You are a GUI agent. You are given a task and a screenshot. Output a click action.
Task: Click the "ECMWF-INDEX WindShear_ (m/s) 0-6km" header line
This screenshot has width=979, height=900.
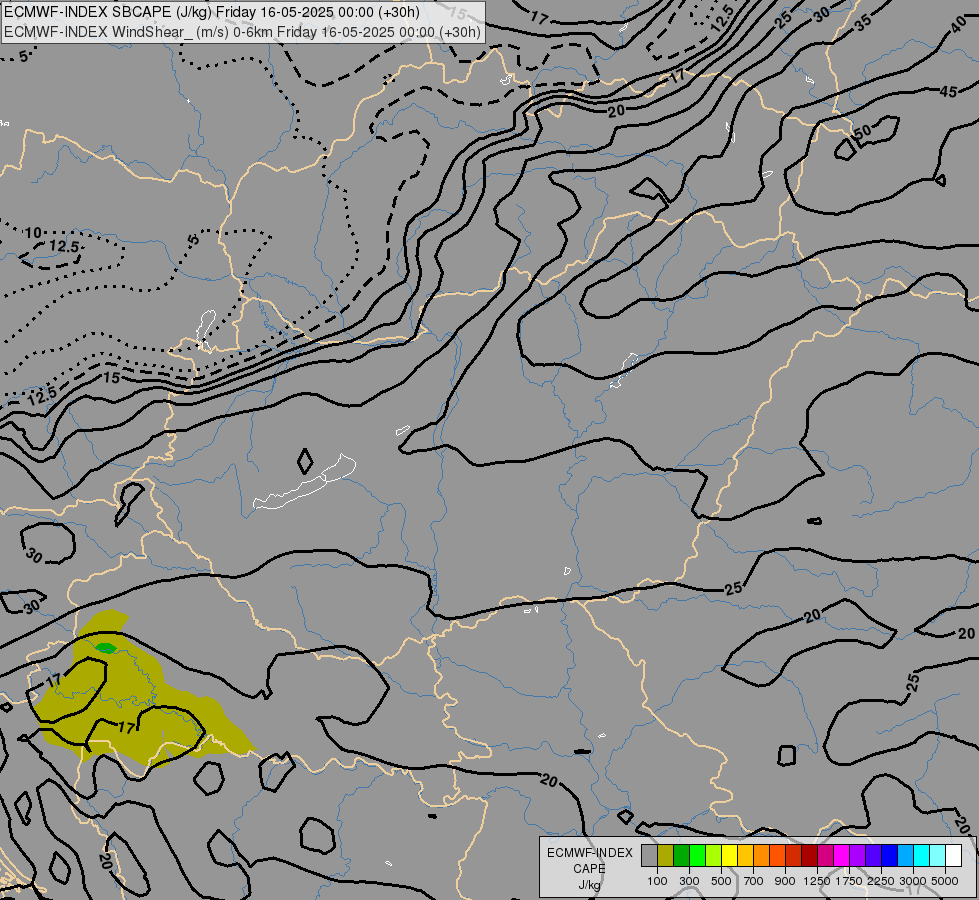pyautogui.click(x=242, y=32)
